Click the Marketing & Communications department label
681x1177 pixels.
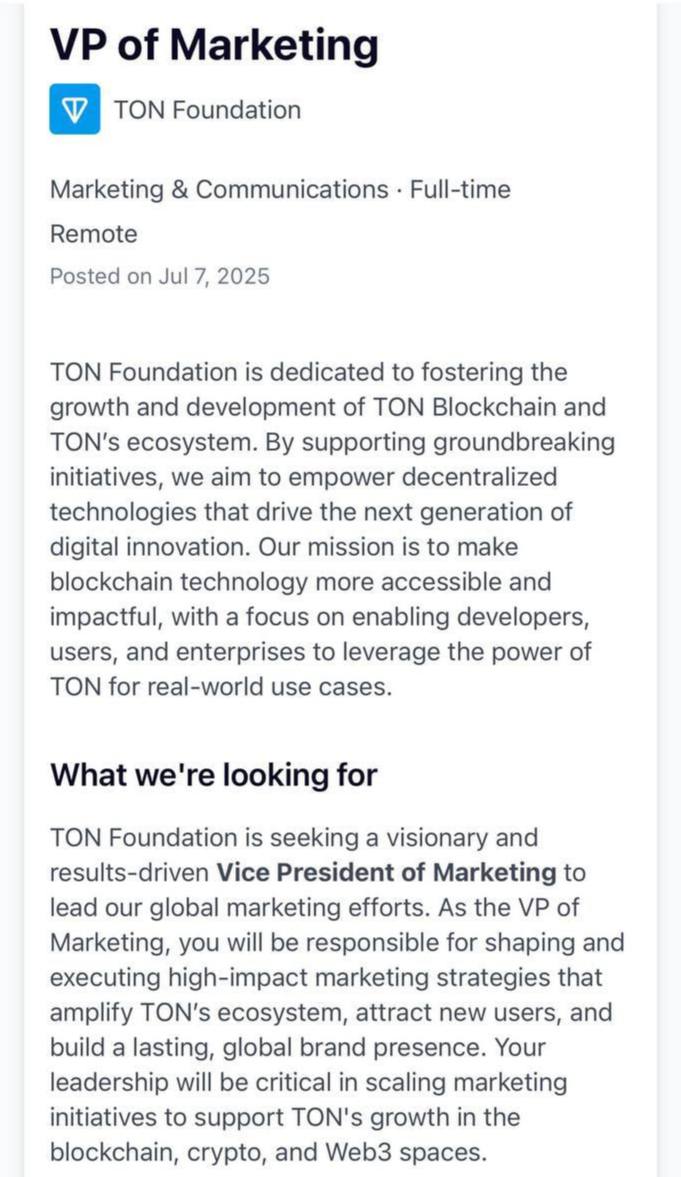(219, 189)
